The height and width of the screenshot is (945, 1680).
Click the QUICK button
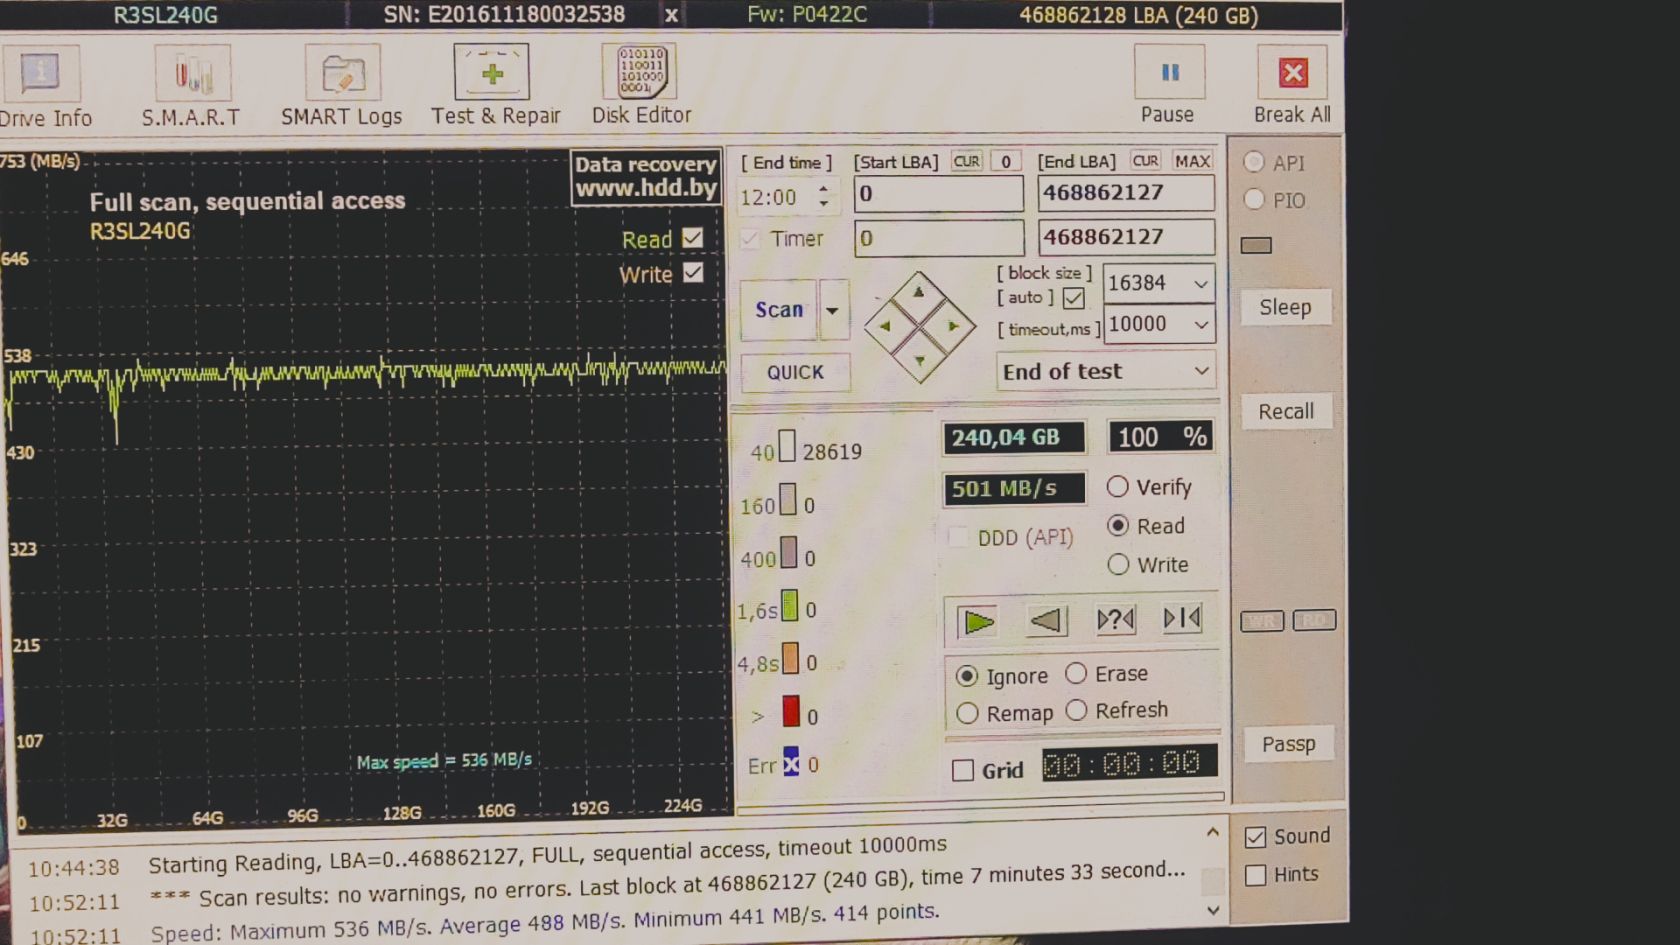point(795,372)
